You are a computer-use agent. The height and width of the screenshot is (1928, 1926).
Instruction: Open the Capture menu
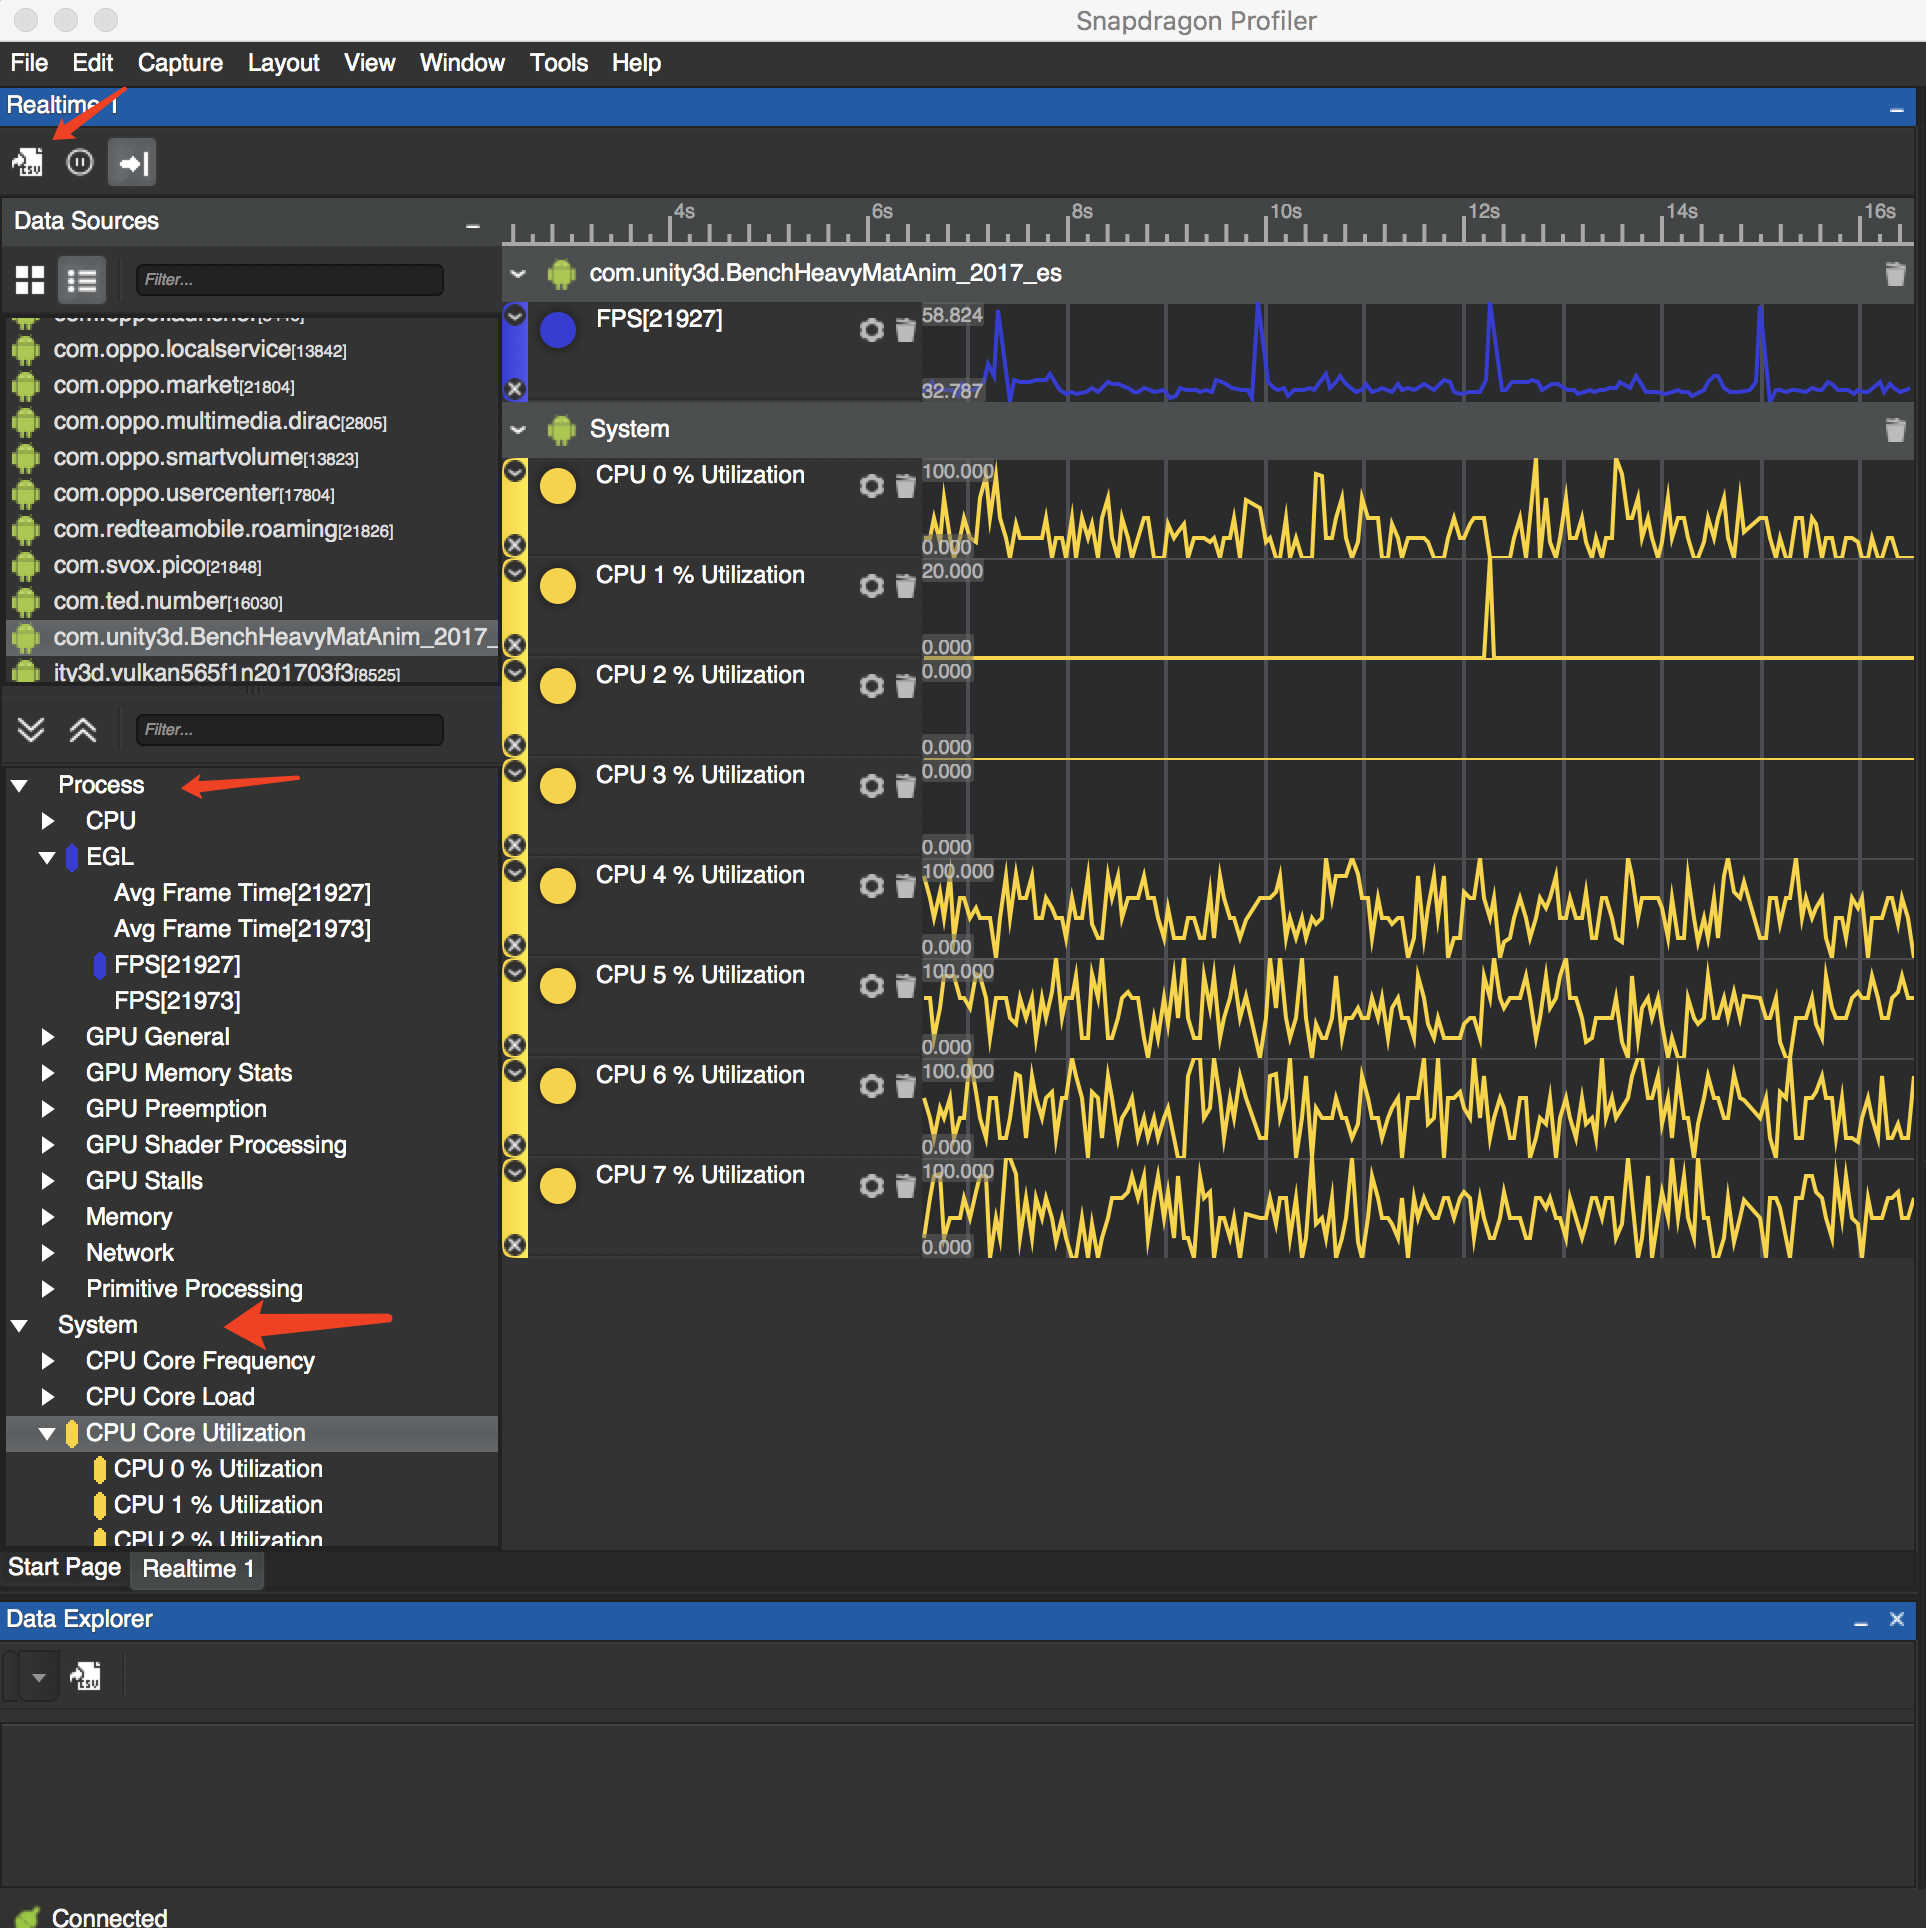coord(180,63)
